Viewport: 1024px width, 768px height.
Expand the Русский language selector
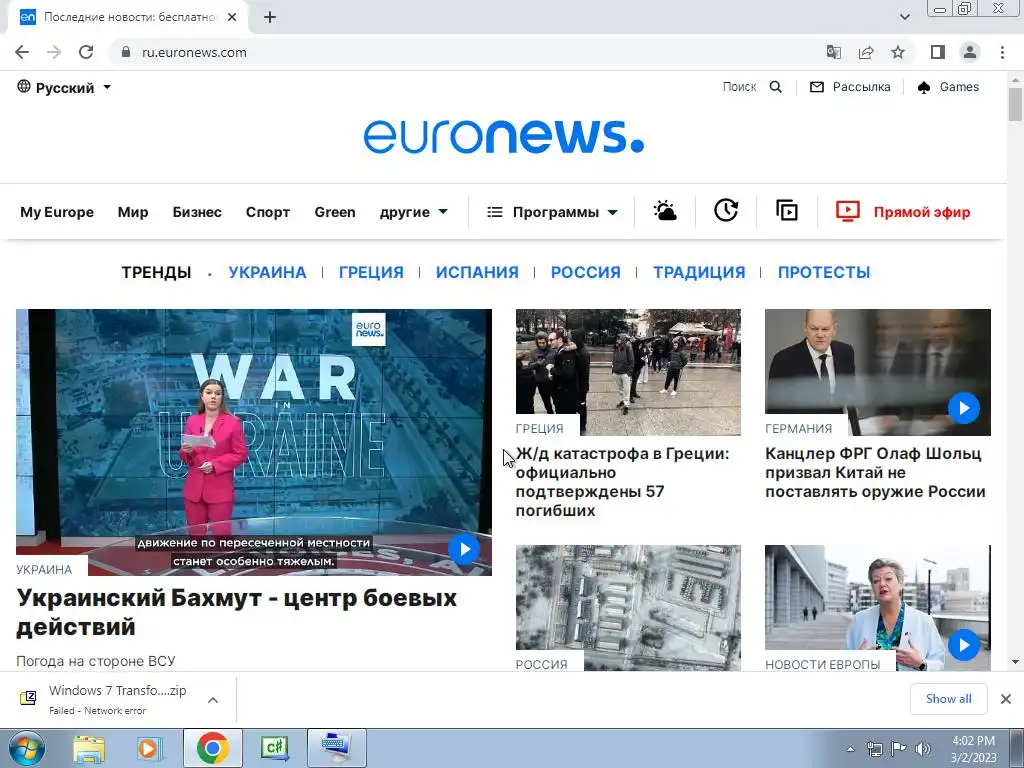[64, 88]
